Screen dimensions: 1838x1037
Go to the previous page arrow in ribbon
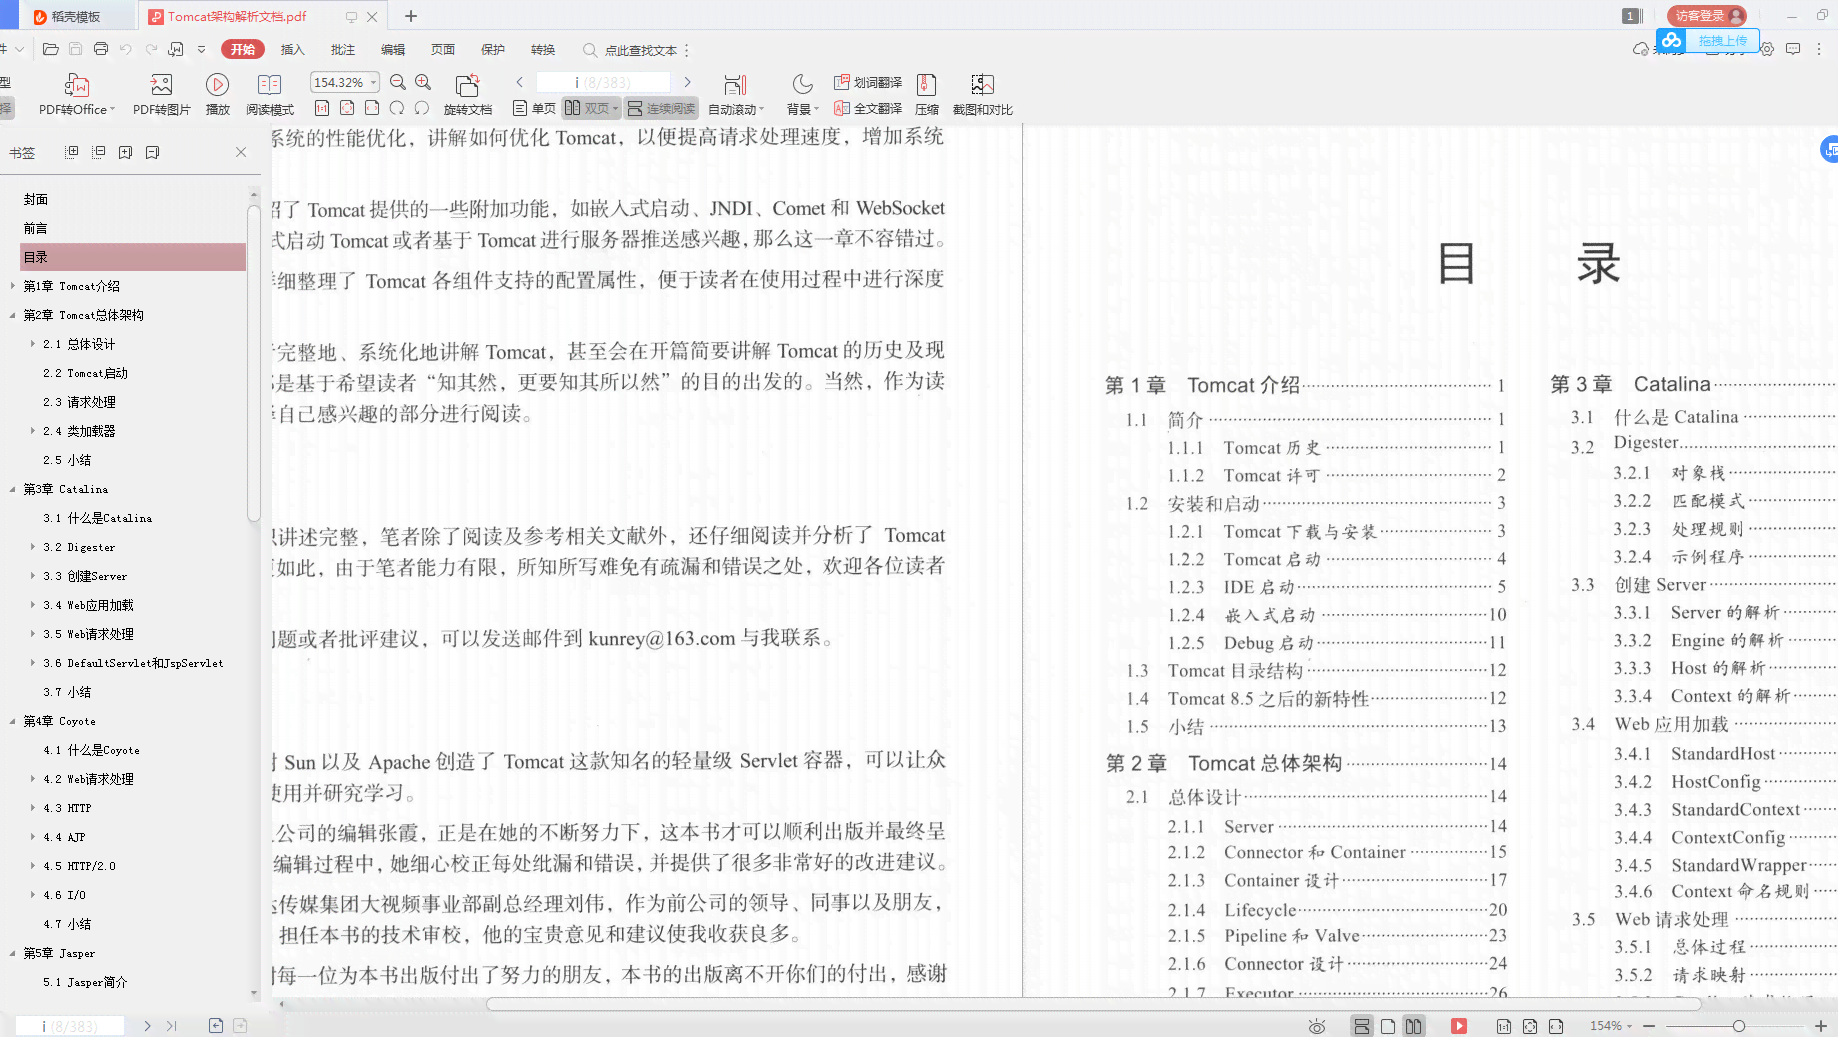(x=520, y=82)
